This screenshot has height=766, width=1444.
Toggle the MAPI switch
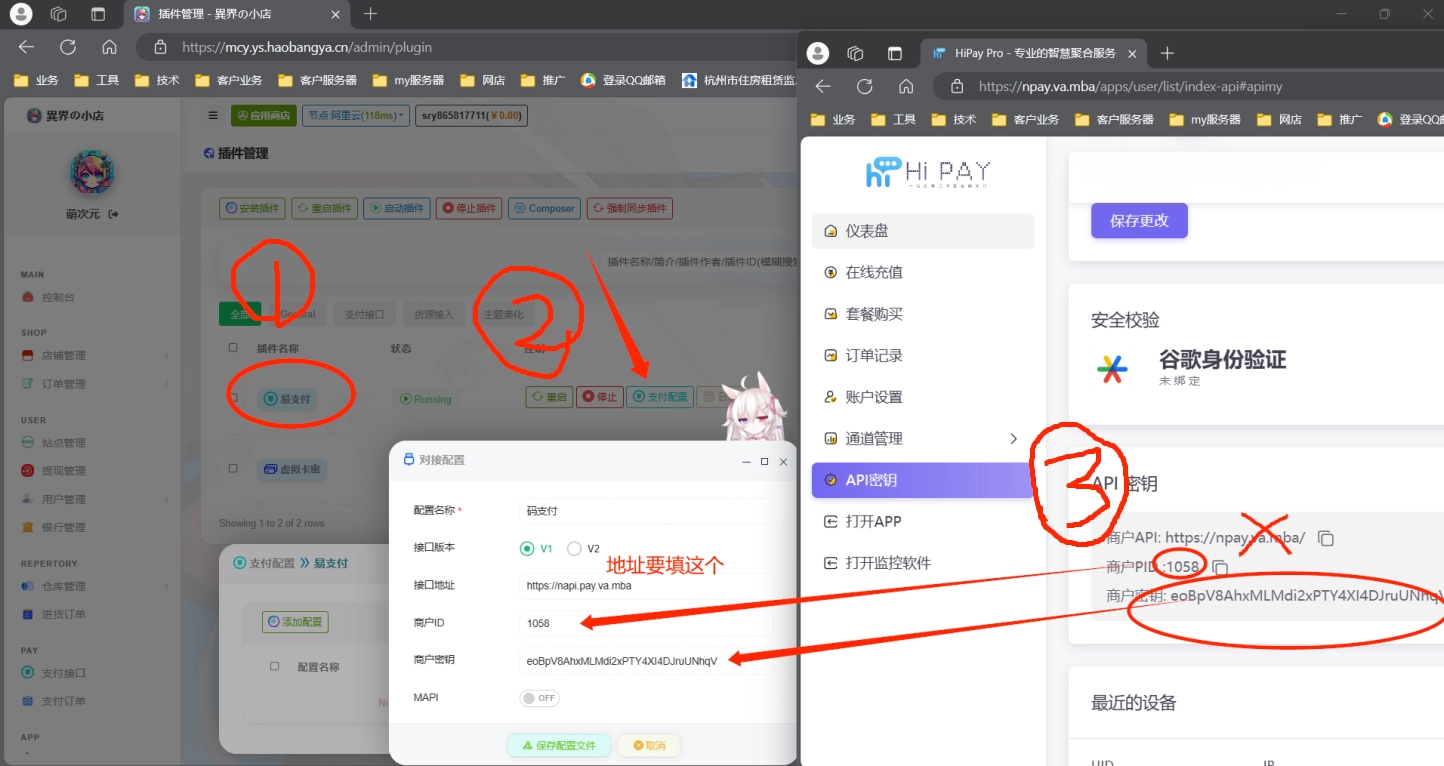(x=540, y=698)
